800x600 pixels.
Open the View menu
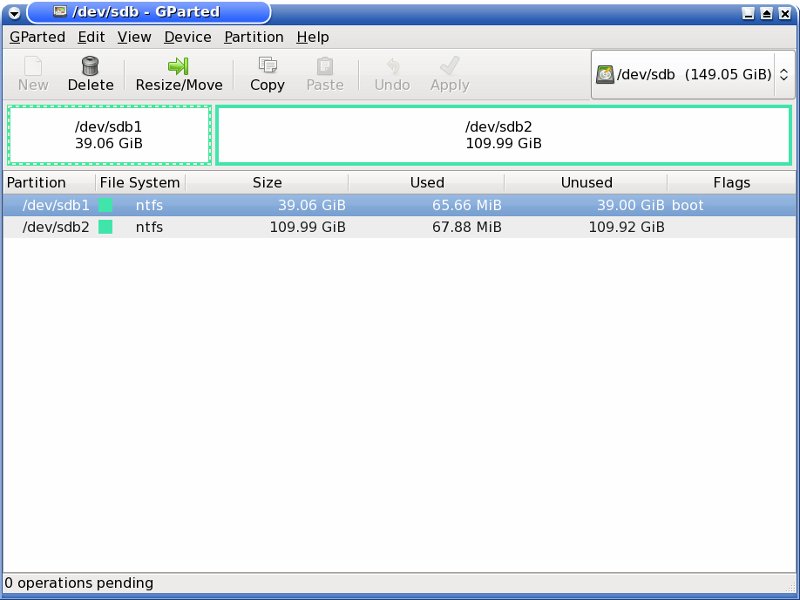click(x=134, y=37)
